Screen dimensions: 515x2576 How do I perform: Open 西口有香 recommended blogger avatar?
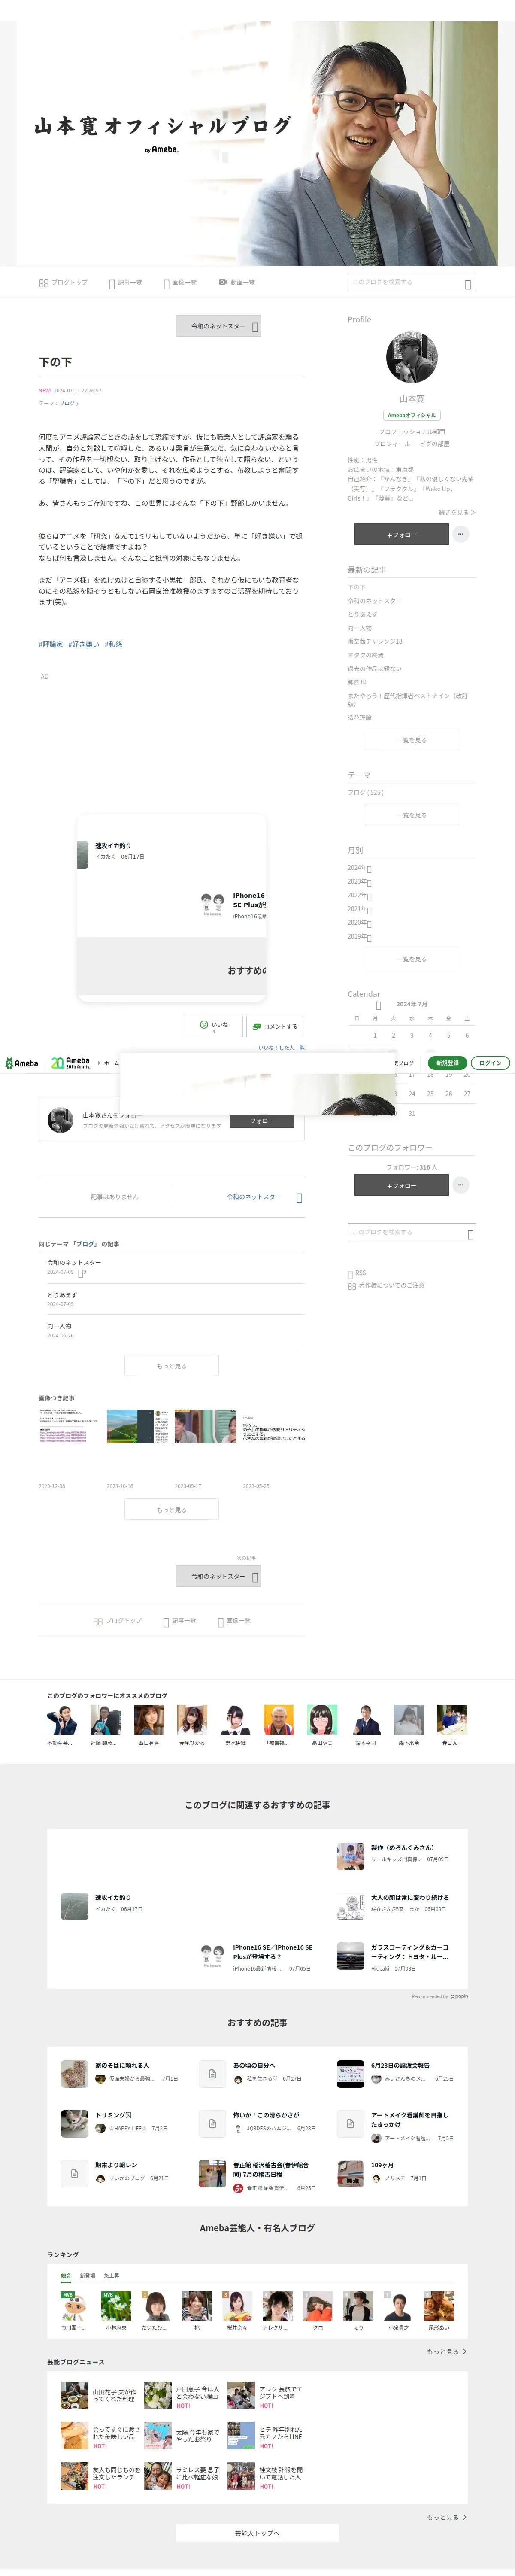tap(149, 1719)
